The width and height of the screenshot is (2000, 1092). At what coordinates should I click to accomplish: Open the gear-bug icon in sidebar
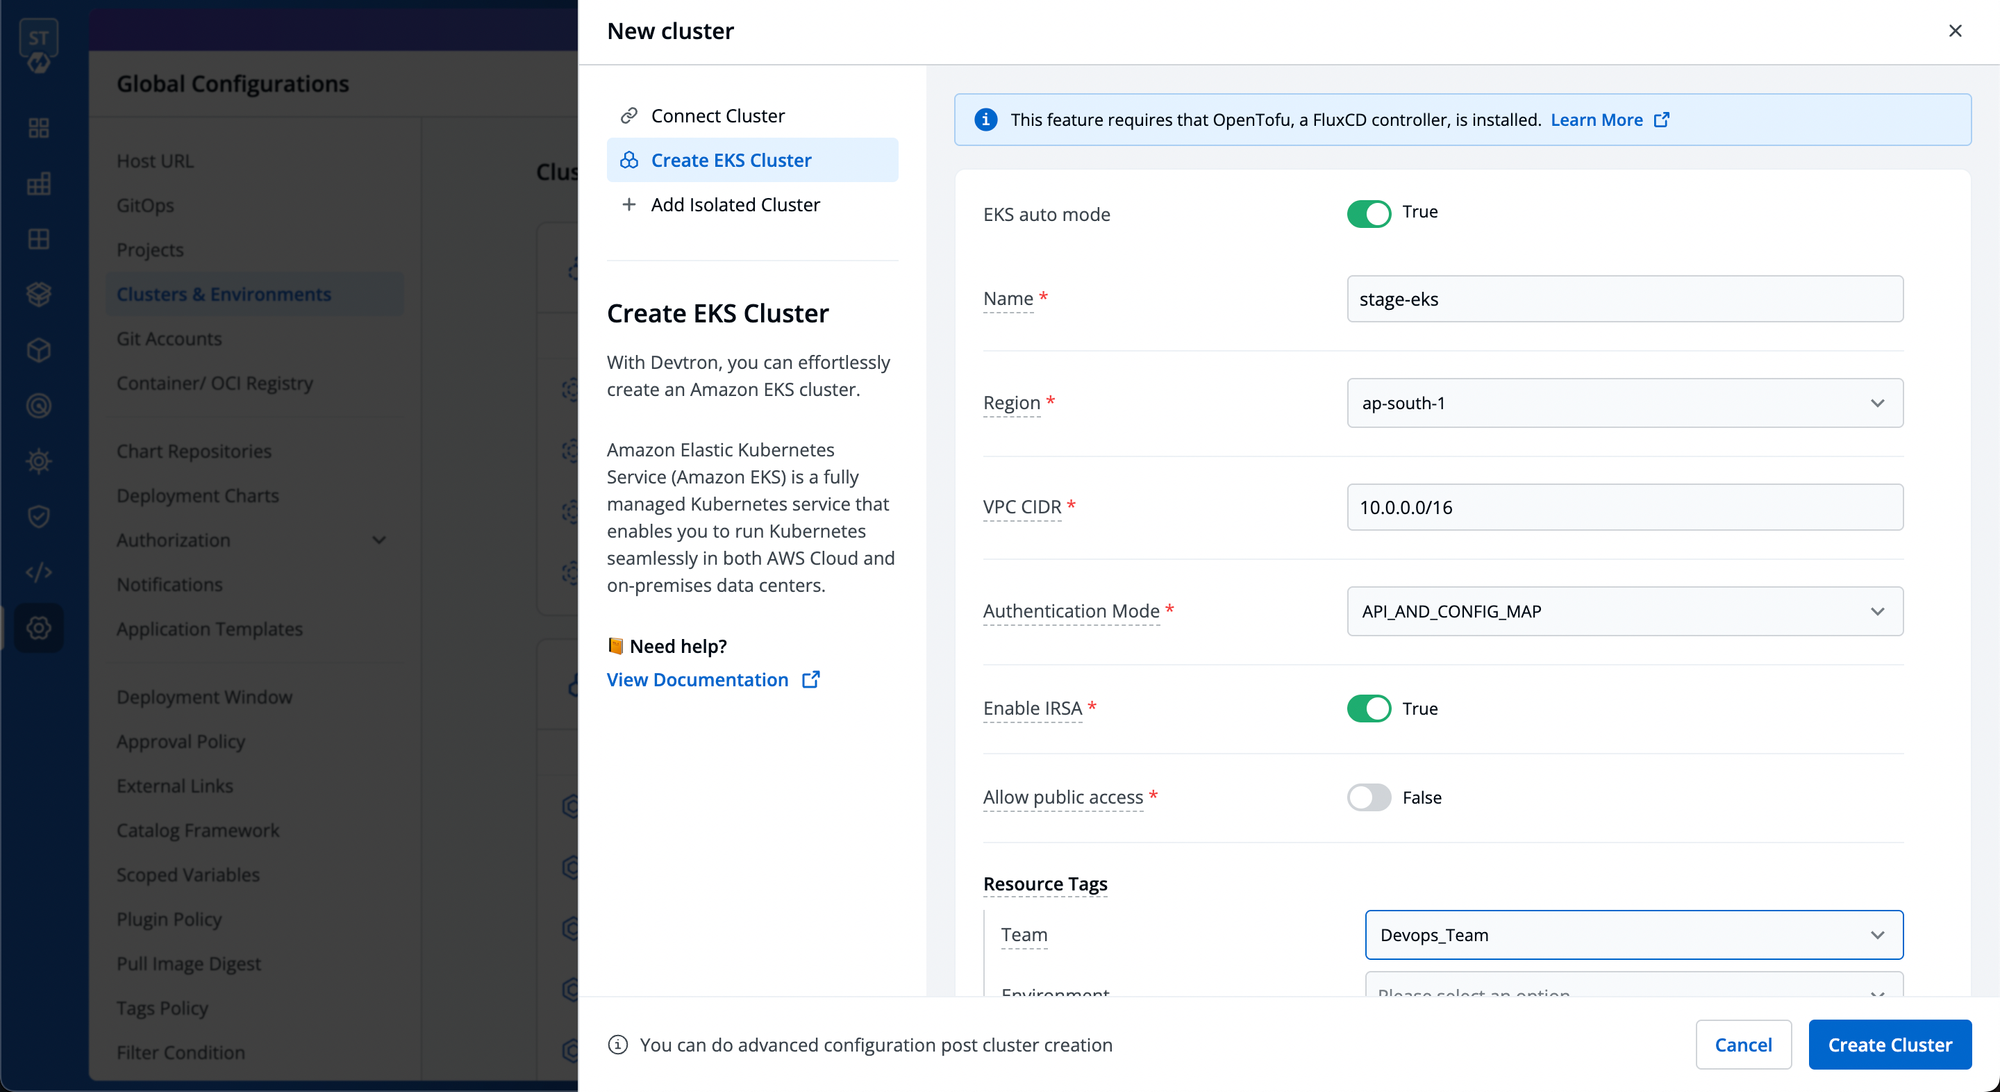[x=39, y=461]
